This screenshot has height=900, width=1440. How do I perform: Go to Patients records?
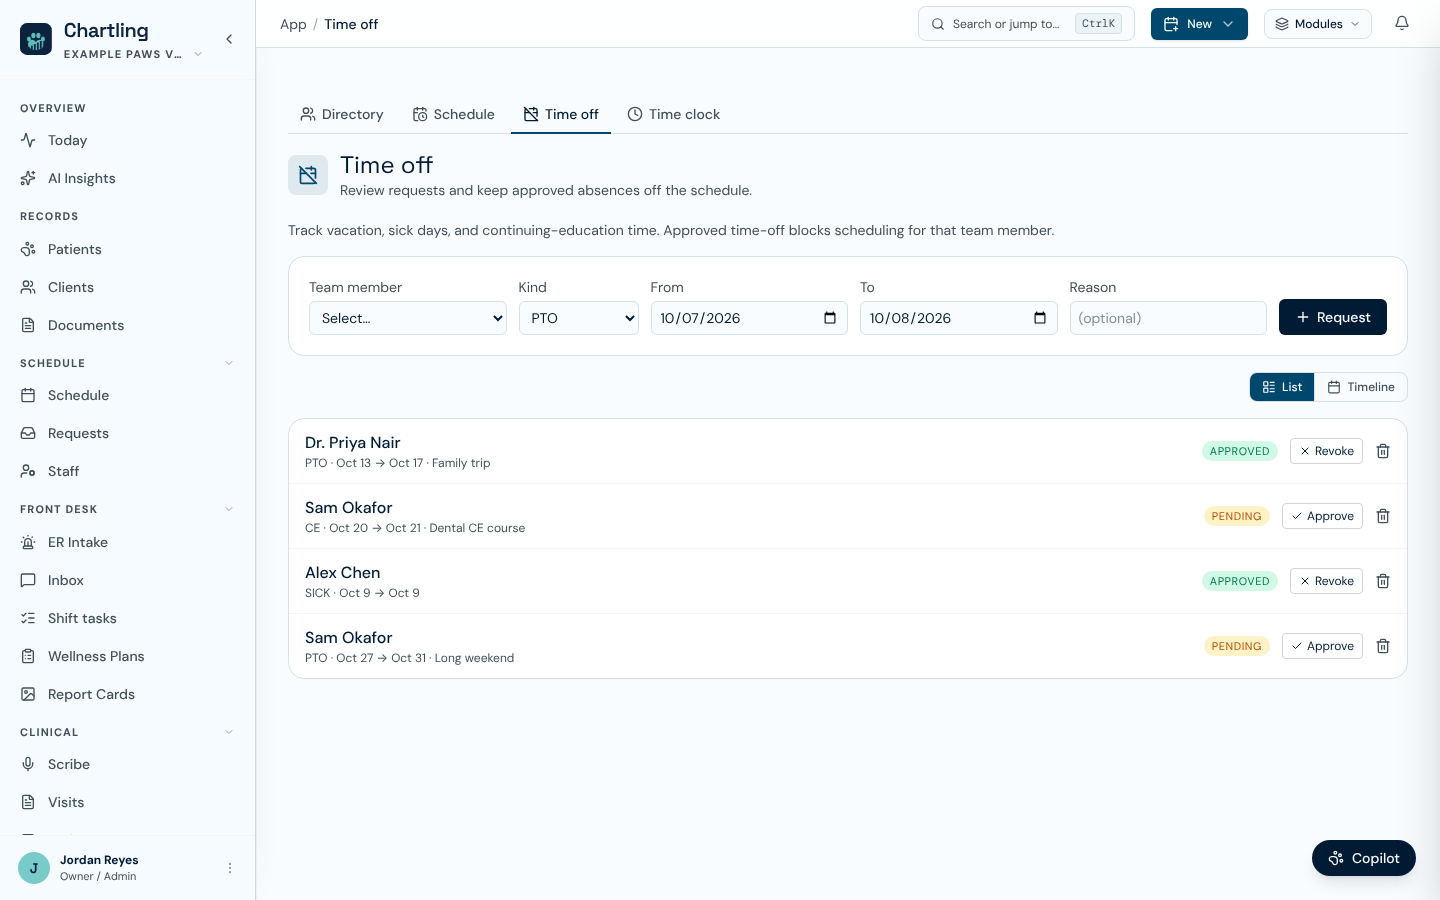tap(127, 249)
